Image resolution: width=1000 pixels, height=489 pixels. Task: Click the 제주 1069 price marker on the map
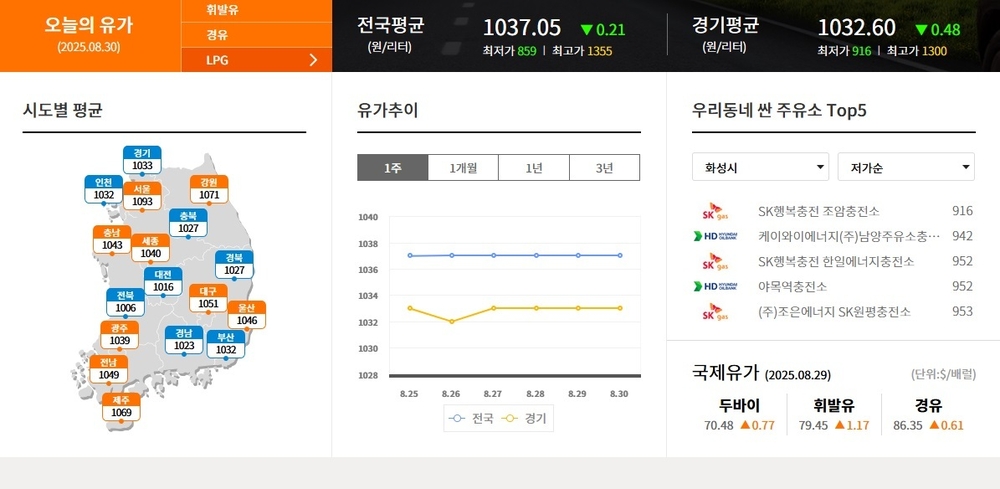121,407
